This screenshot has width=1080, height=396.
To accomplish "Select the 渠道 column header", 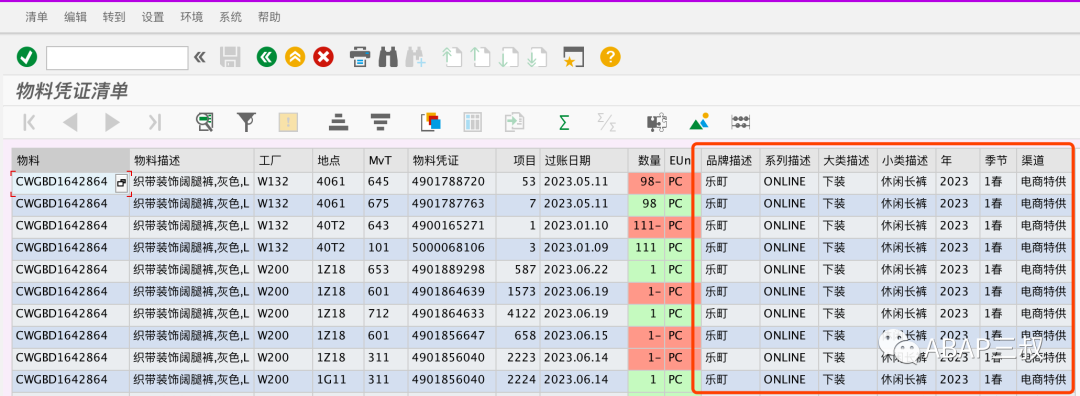I will point(1043,160).
